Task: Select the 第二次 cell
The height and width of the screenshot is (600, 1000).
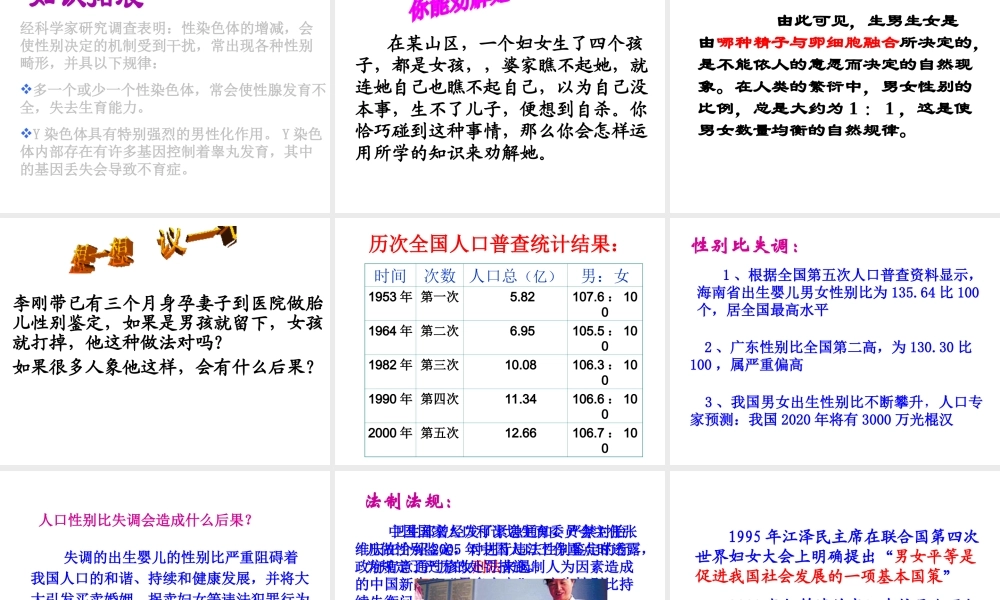Action: point(439,337)
